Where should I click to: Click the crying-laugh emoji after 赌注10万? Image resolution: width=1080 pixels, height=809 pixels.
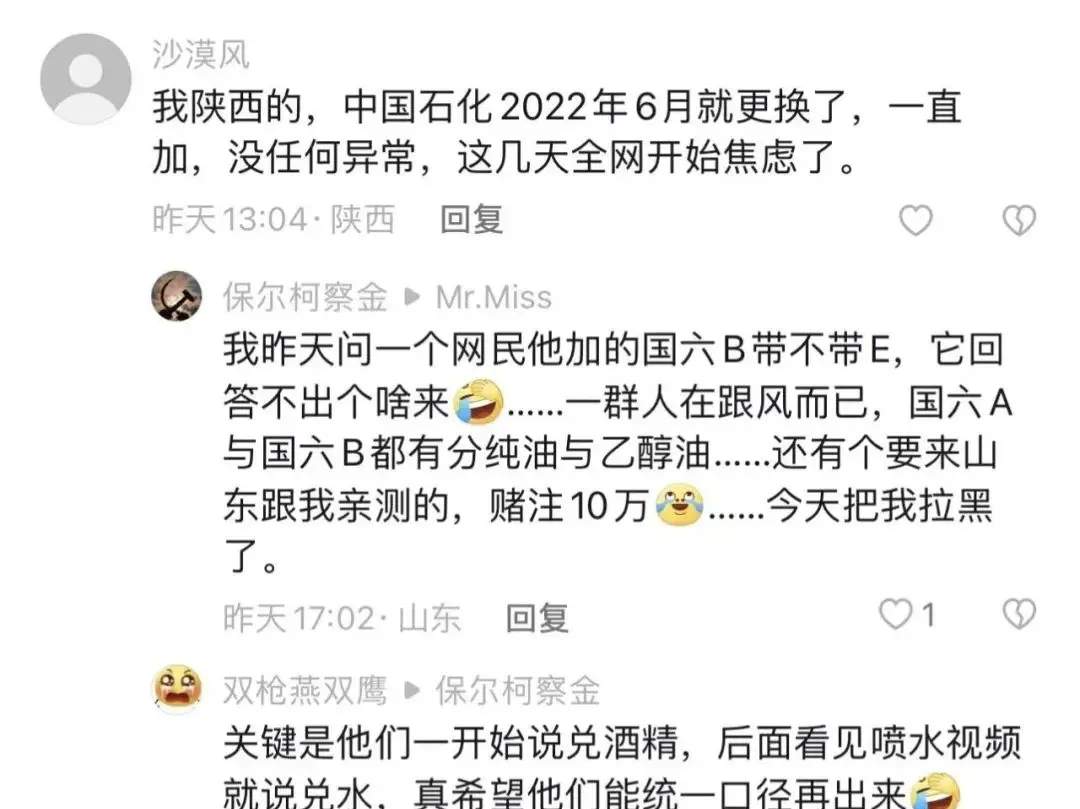point(680,505)
